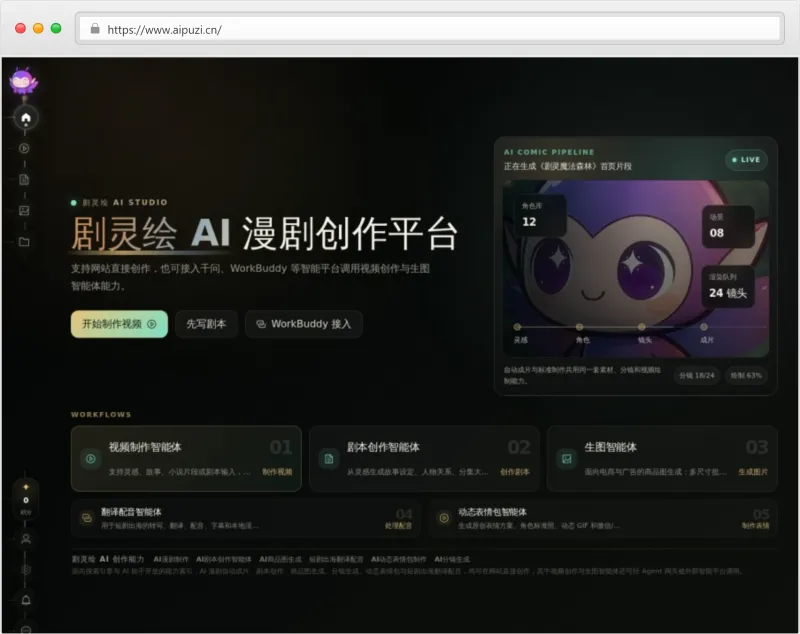Click 处理配音 link on card 04

coord(398,526)
